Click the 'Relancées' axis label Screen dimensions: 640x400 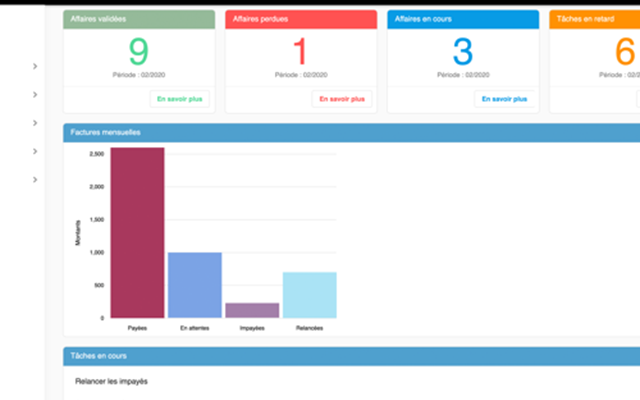pos(309,328)
